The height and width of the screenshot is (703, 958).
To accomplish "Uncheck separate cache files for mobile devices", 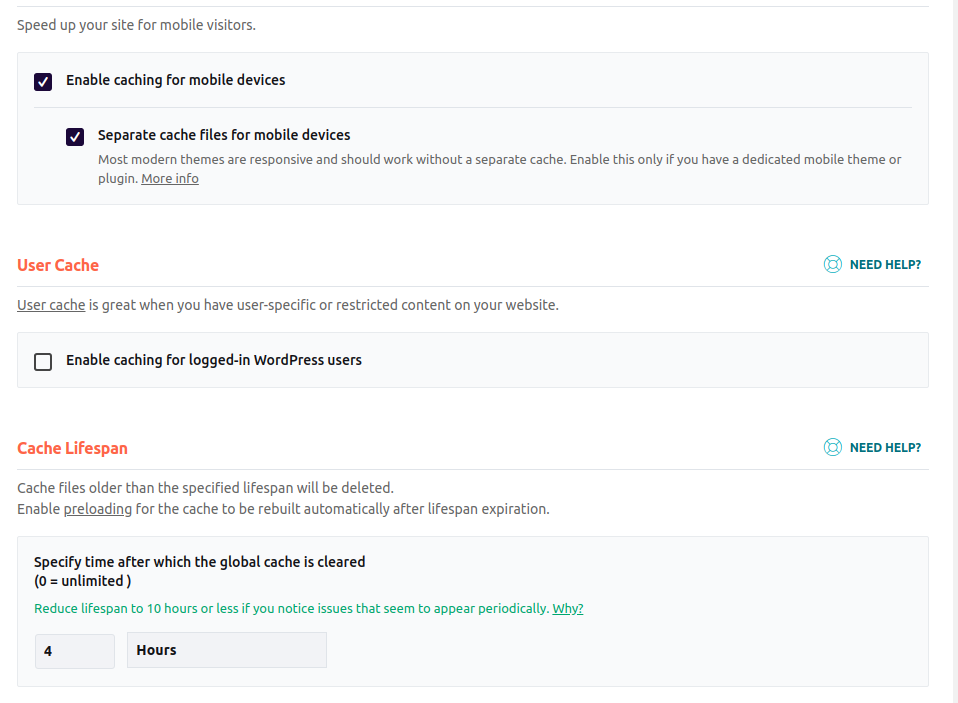I will [x=75, y=136].
